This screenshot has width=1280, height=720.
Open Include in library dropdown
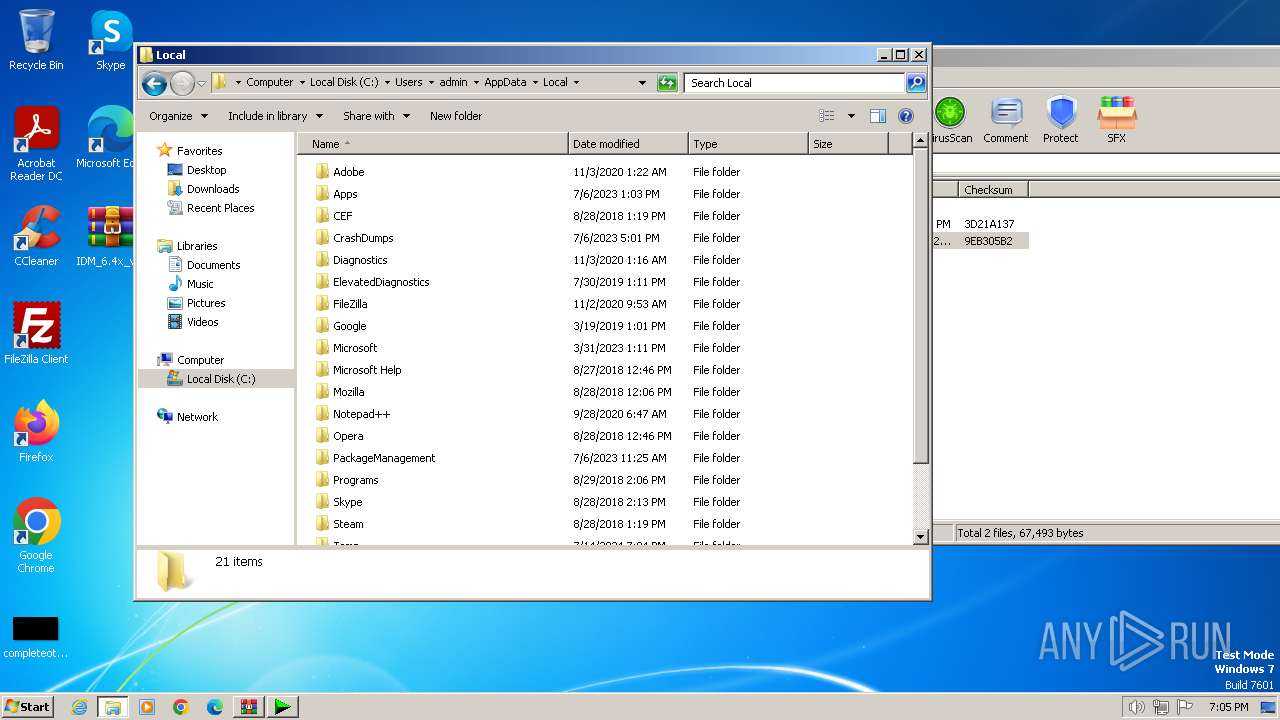pos(275,116)
